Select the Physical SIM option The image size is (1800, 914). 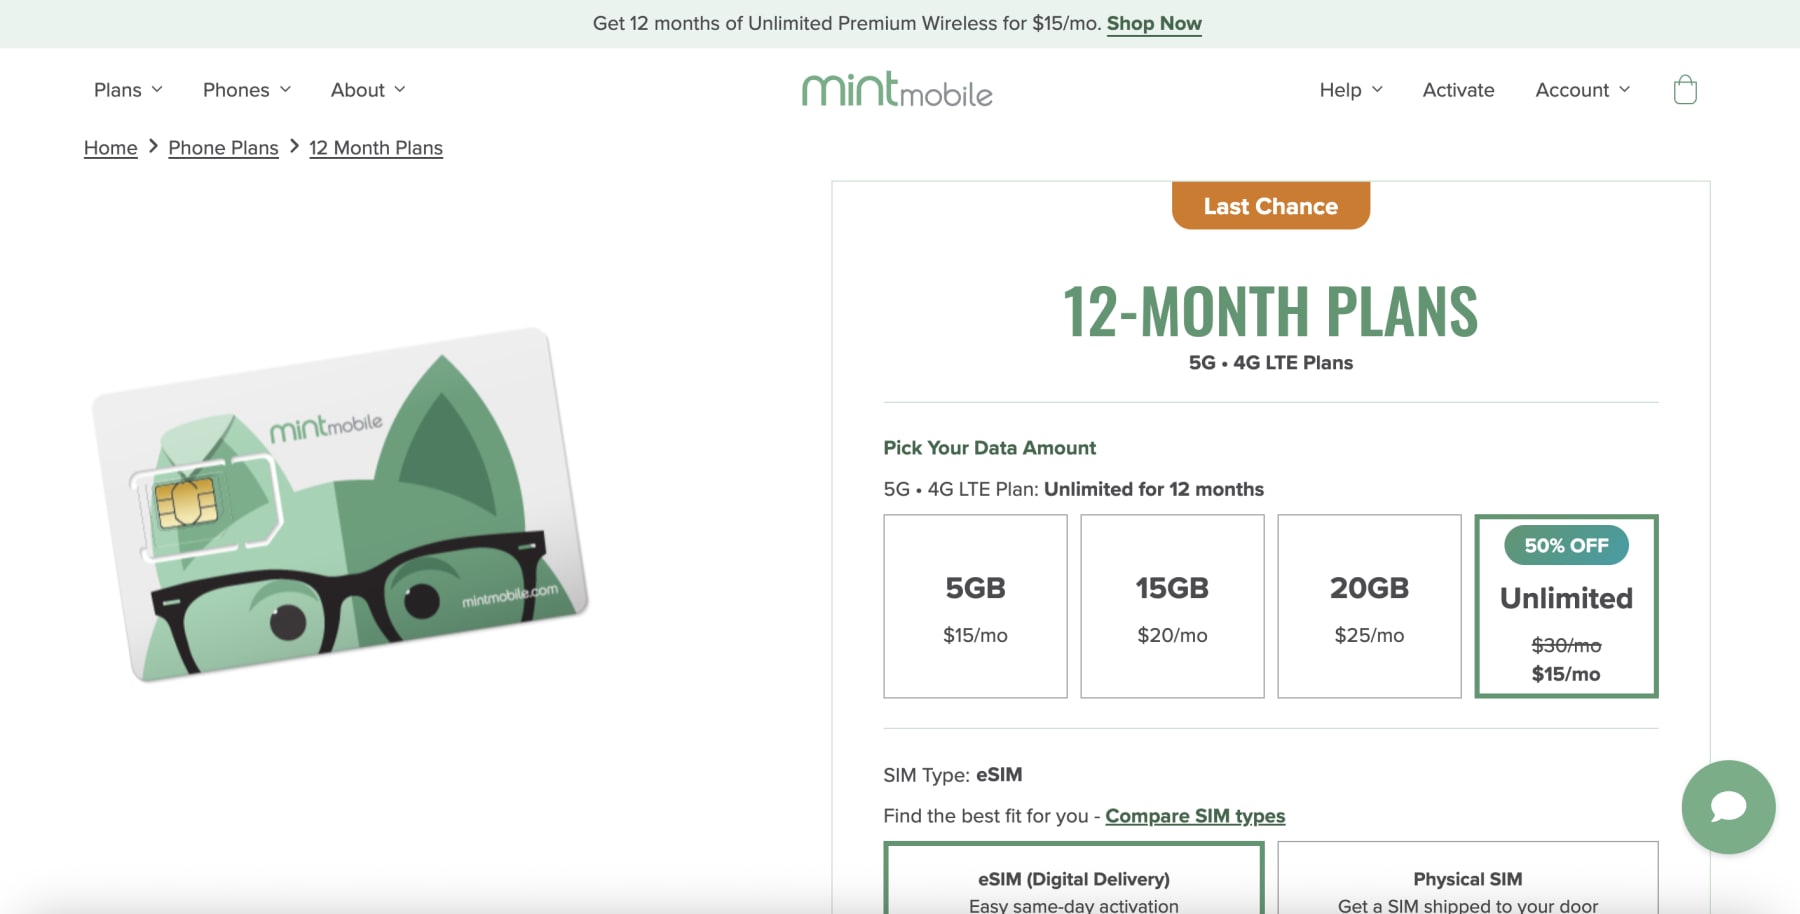point(1468,885)
